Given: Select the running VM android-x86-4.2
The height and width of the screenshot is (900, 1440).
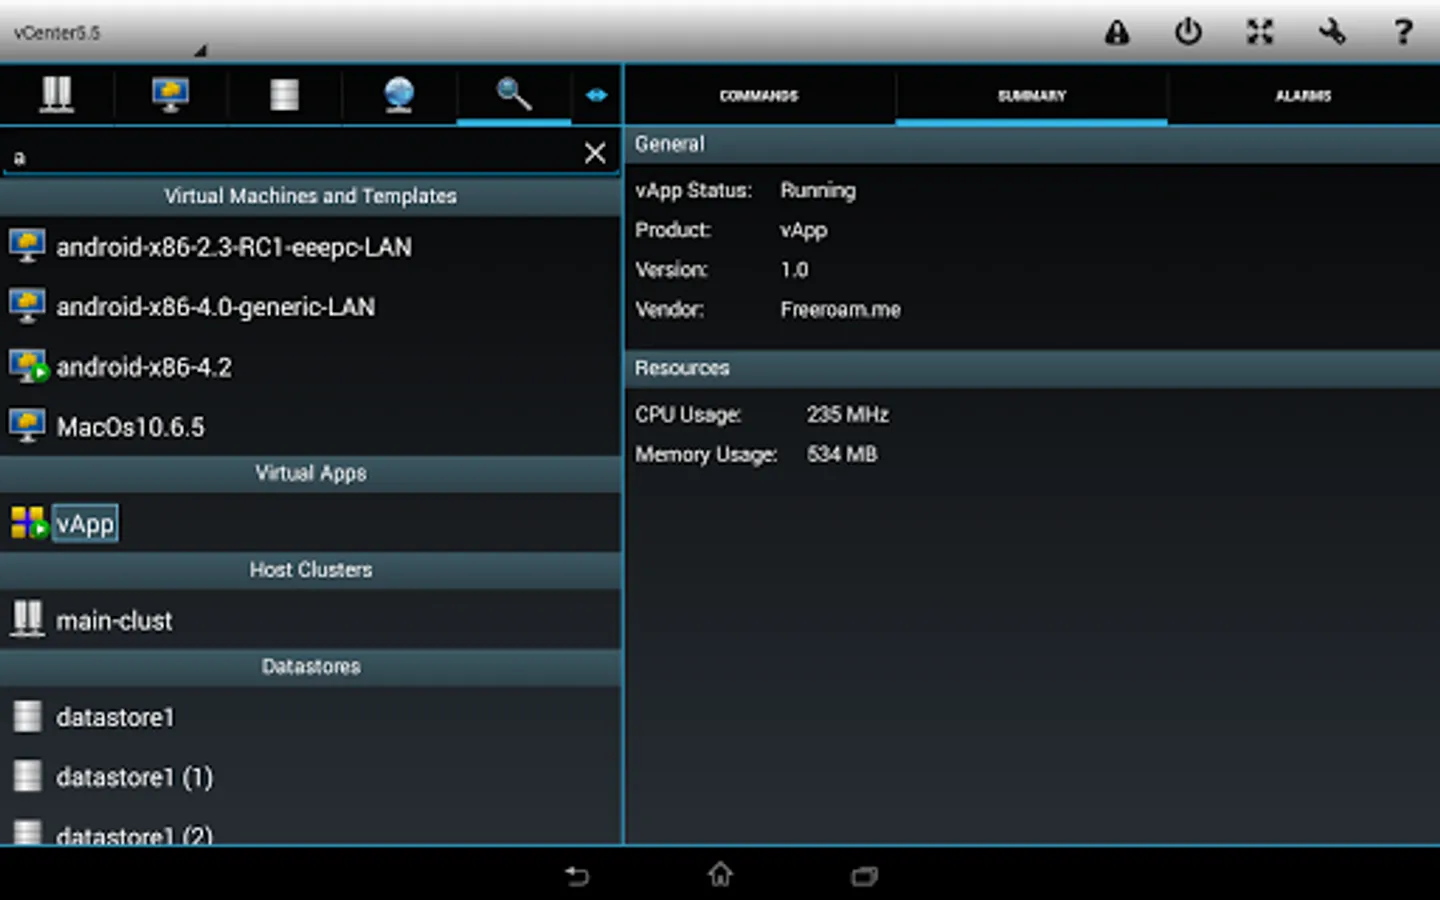Looking at the screenshot, I should [x=310, y=367].
